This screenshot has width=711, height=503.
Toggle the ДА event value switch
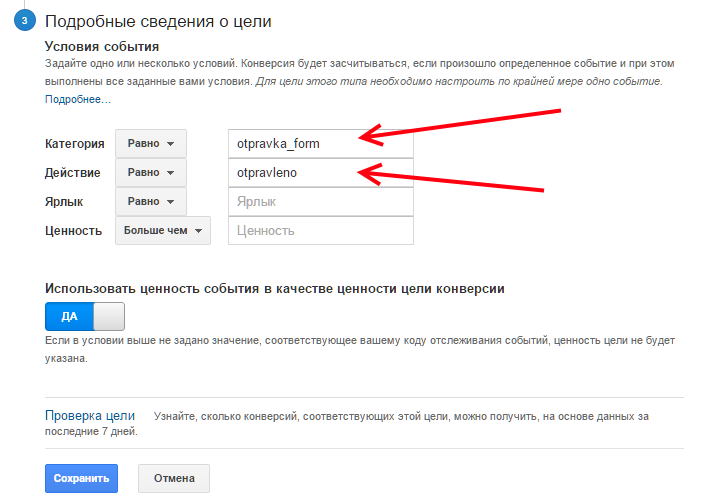coord(85,317)
